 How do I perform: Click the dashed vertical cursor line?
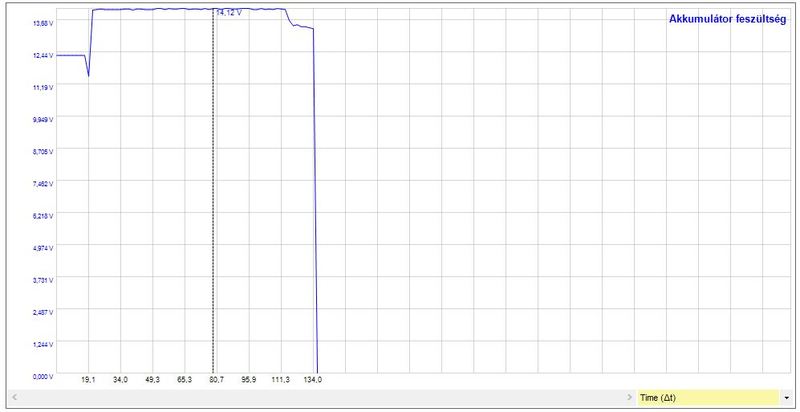[213, 200]
